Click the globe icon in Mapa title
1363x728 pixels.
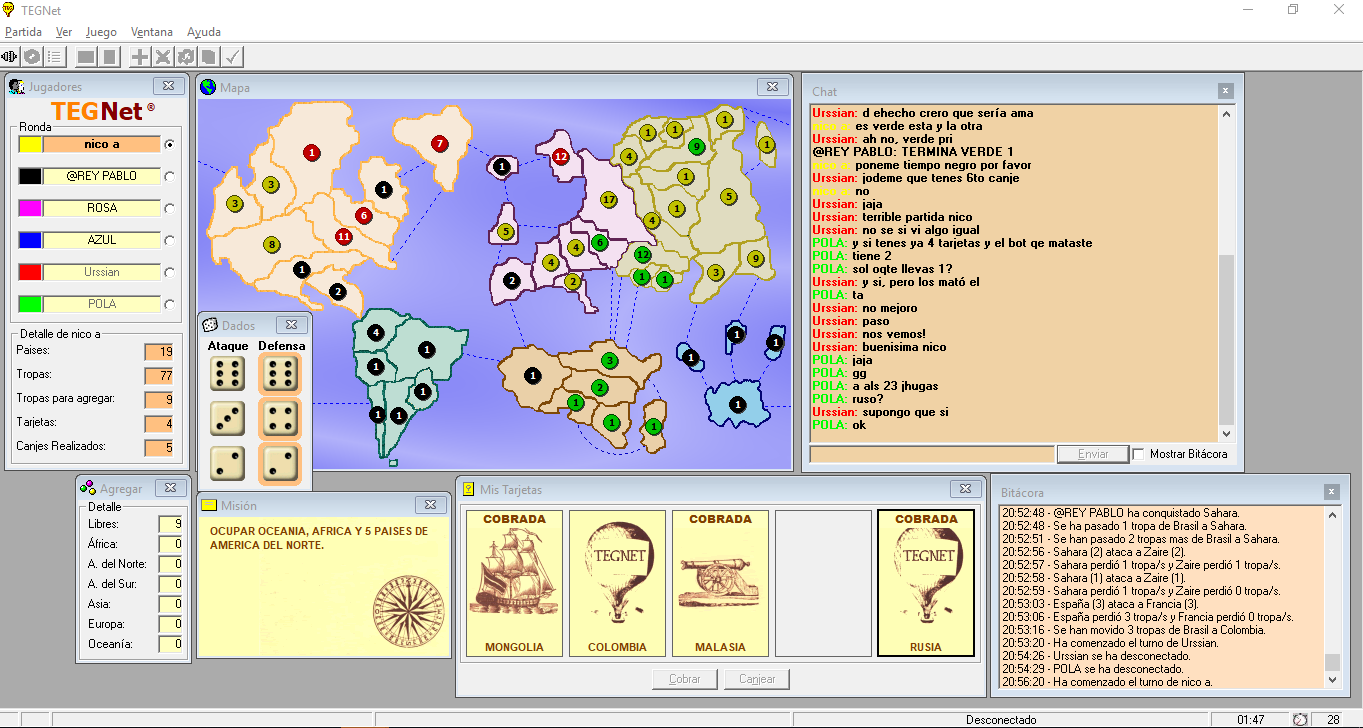click(208, 87)
